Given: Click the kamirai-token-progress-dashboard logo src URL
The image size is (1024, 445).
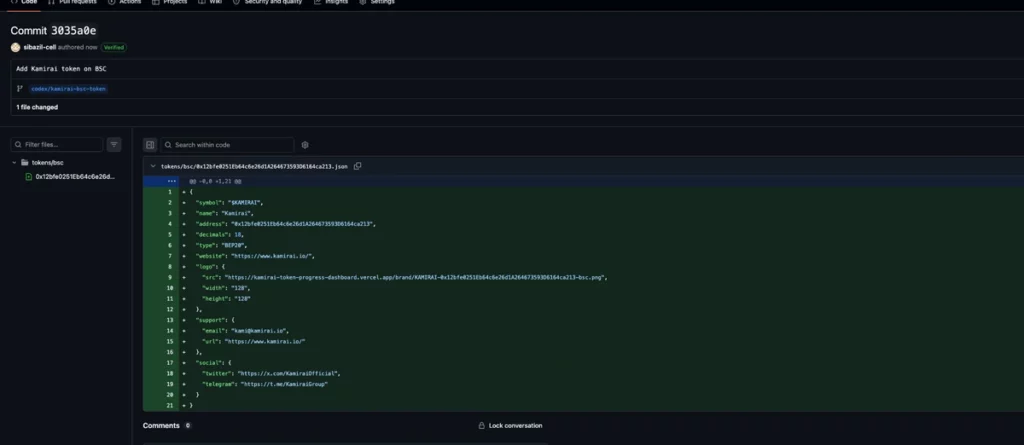Looking at the screenshot, I should click(415, 278).
